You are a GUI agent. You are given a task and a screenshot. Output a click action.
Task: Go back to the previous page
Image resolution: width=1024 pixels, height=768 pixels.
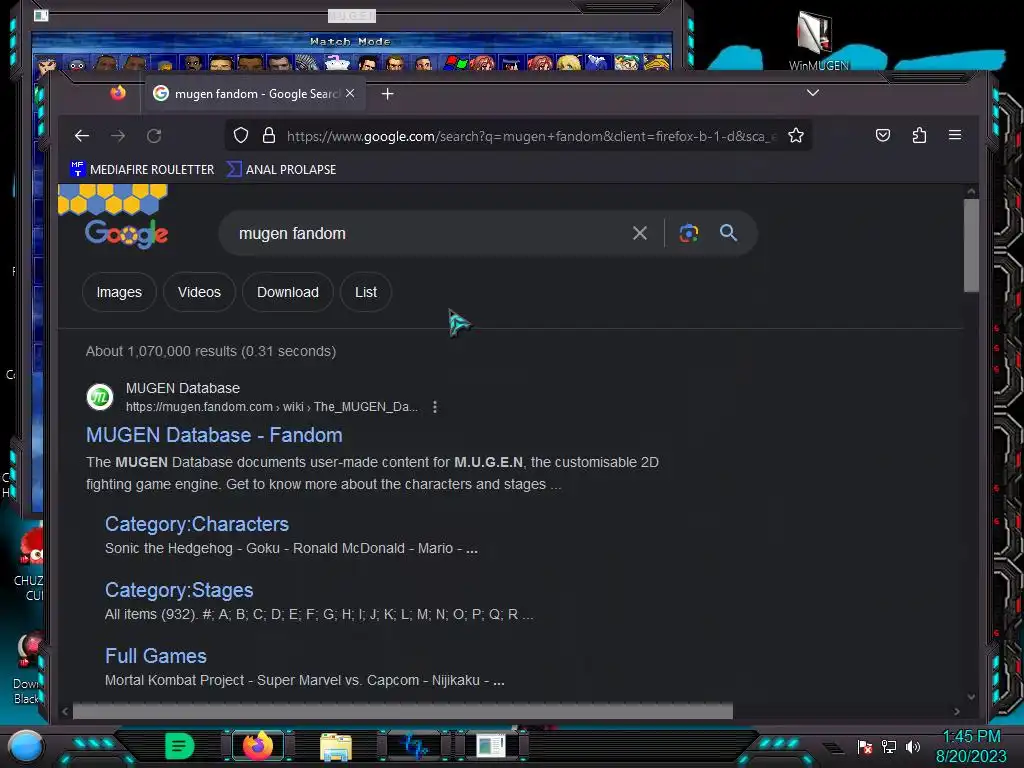click(82, 136)
